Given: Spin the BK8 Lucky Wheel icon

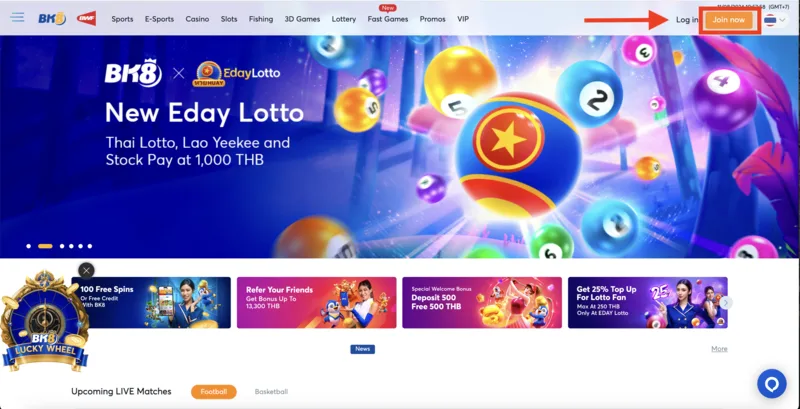Looking at the screenshot, I should tap(45, 322).
